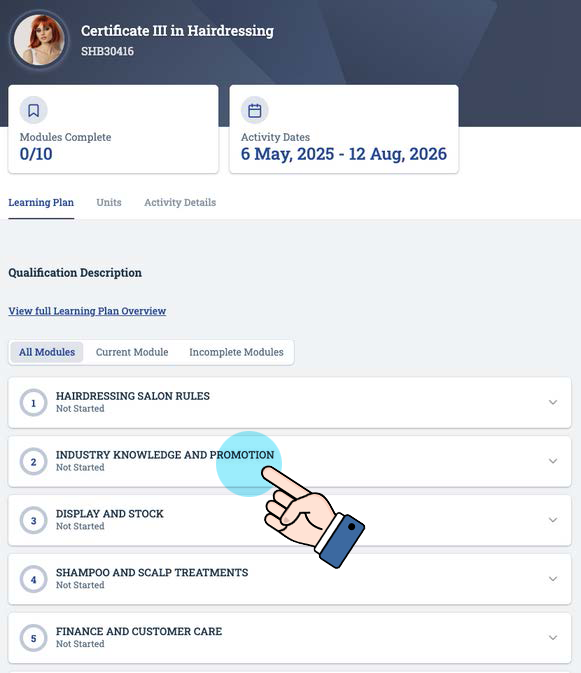The image size is (581, 673).
Task: Open View full Learning Plan Overview link
Action: [87, 311]
